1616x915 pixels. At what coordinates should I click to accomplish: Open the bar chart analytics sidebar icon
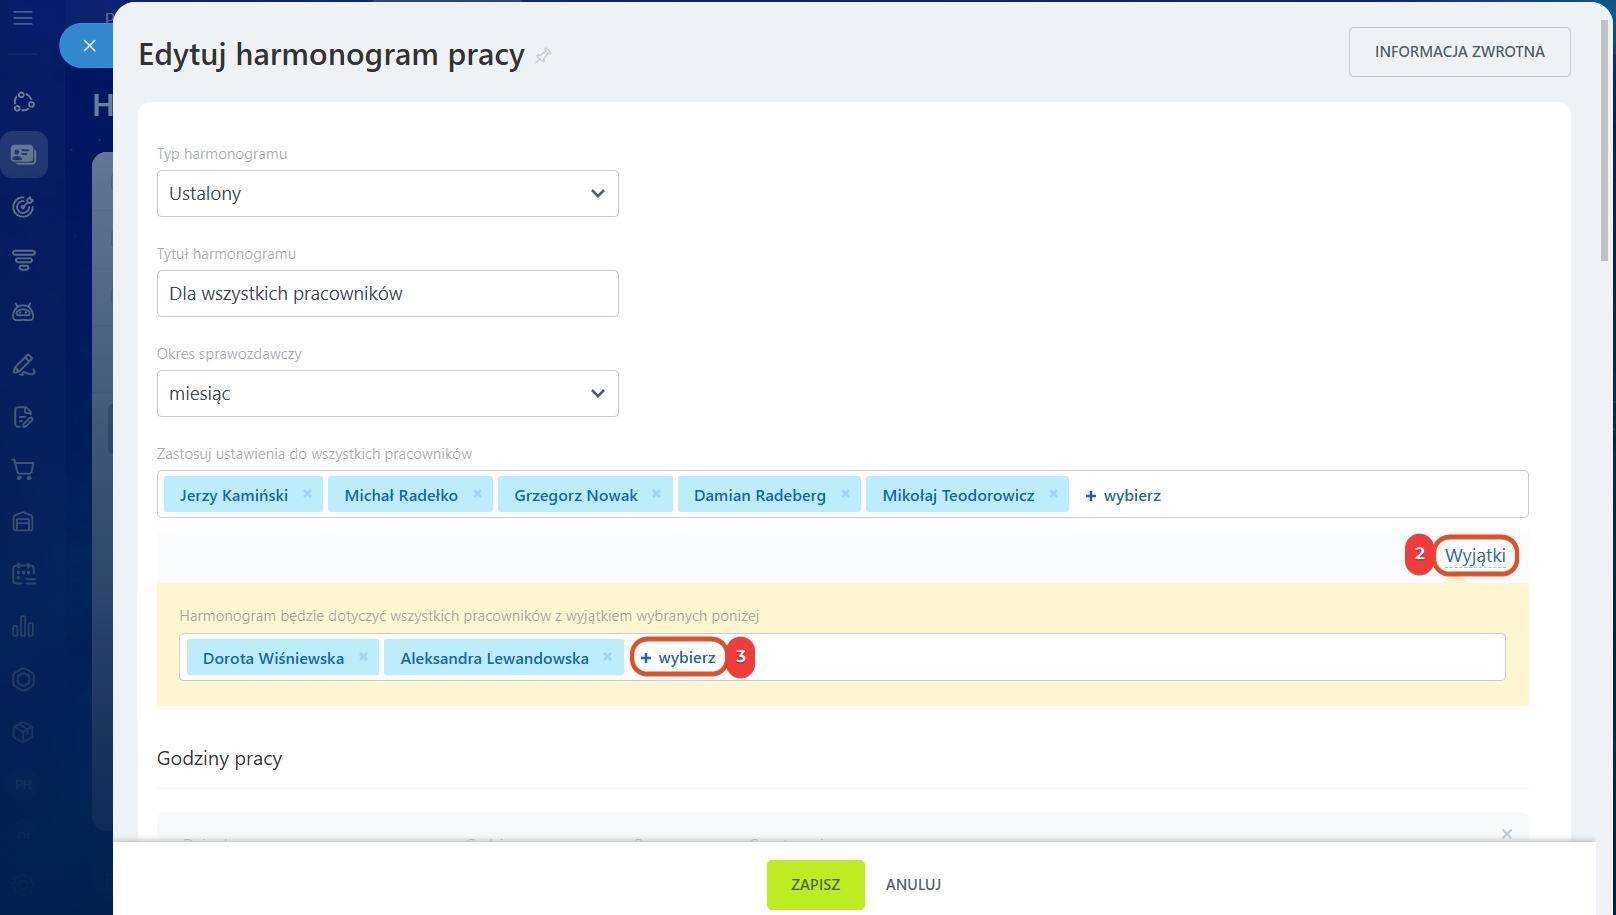(x=23, y=627)
